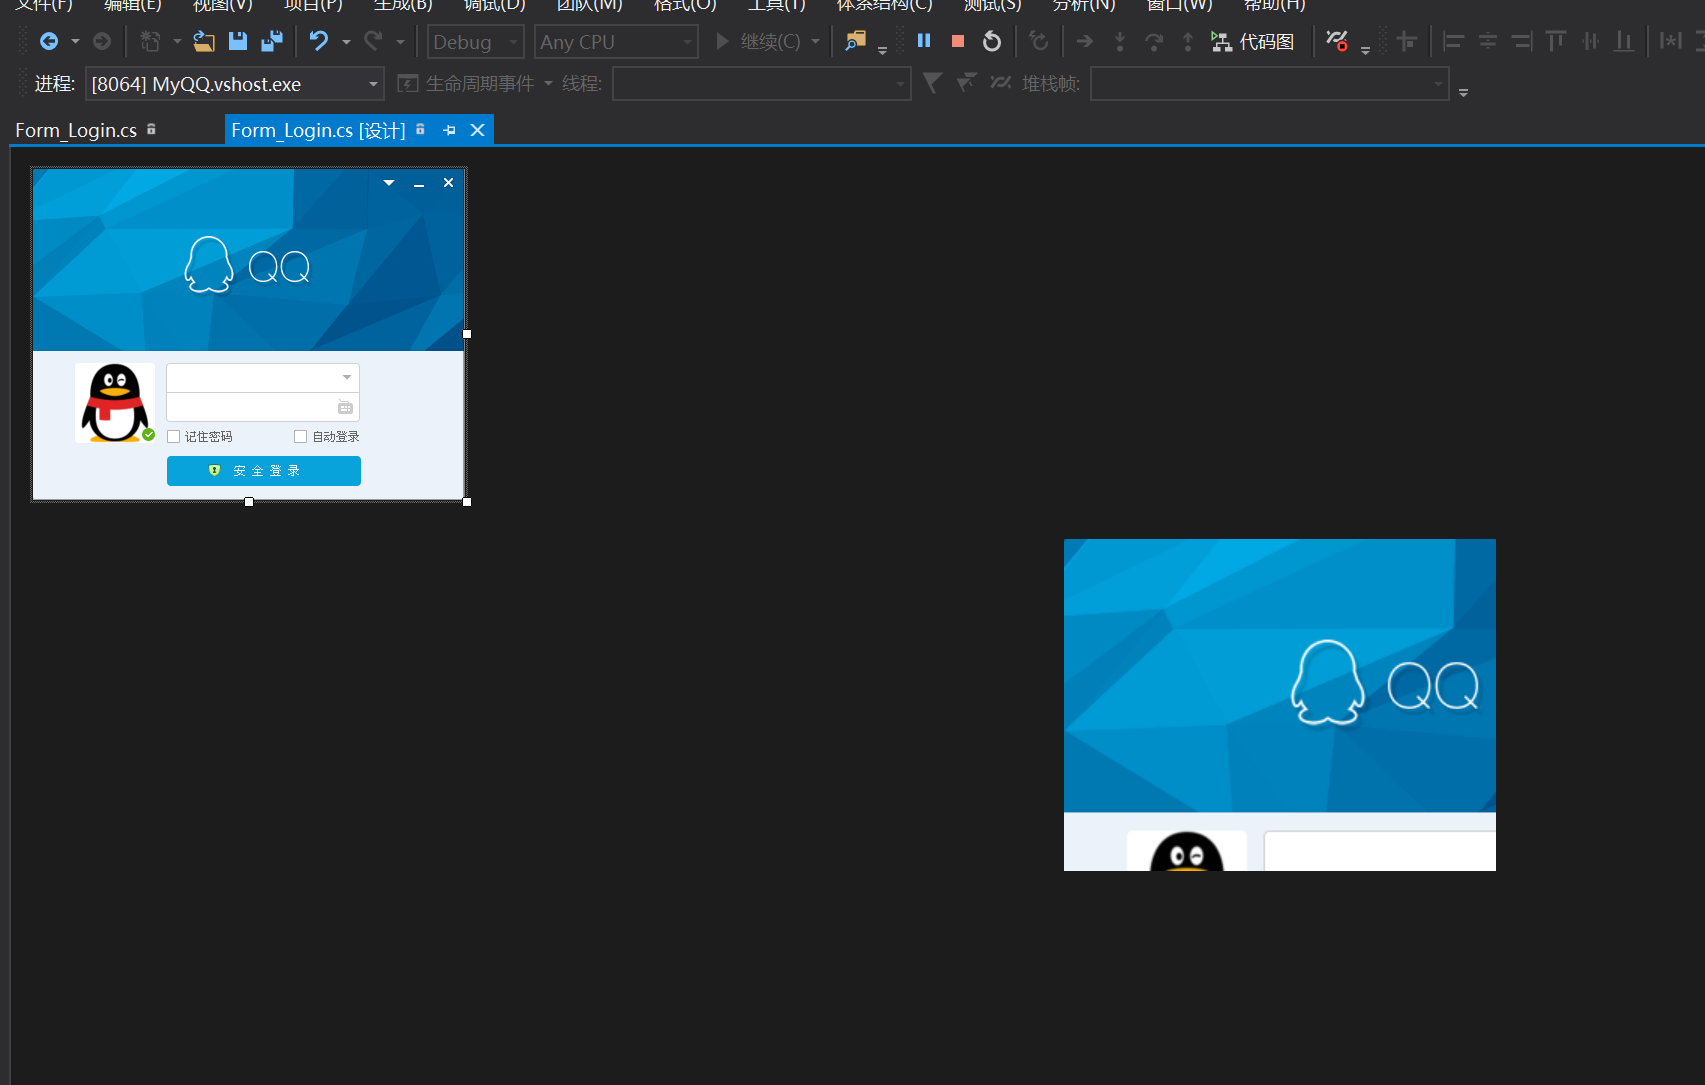Open the 格式(O) menu

685,6
